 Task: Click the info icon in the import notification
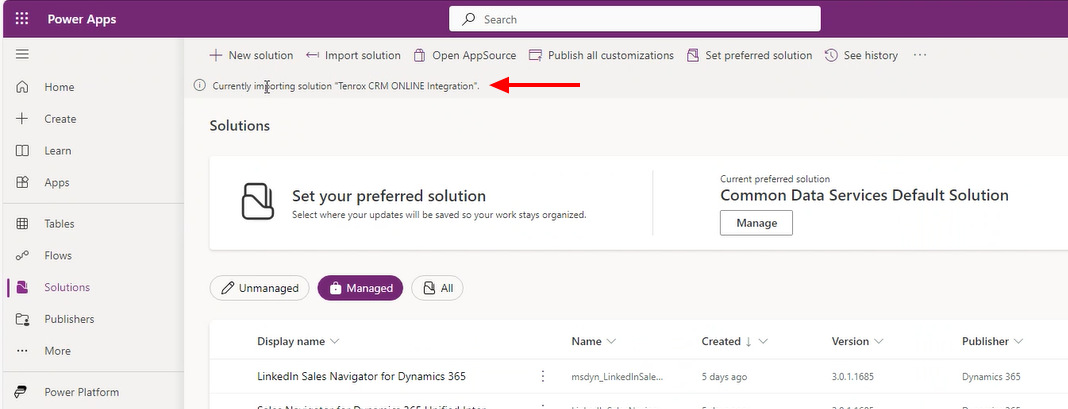pyautogui.click(x=199, y=86)
